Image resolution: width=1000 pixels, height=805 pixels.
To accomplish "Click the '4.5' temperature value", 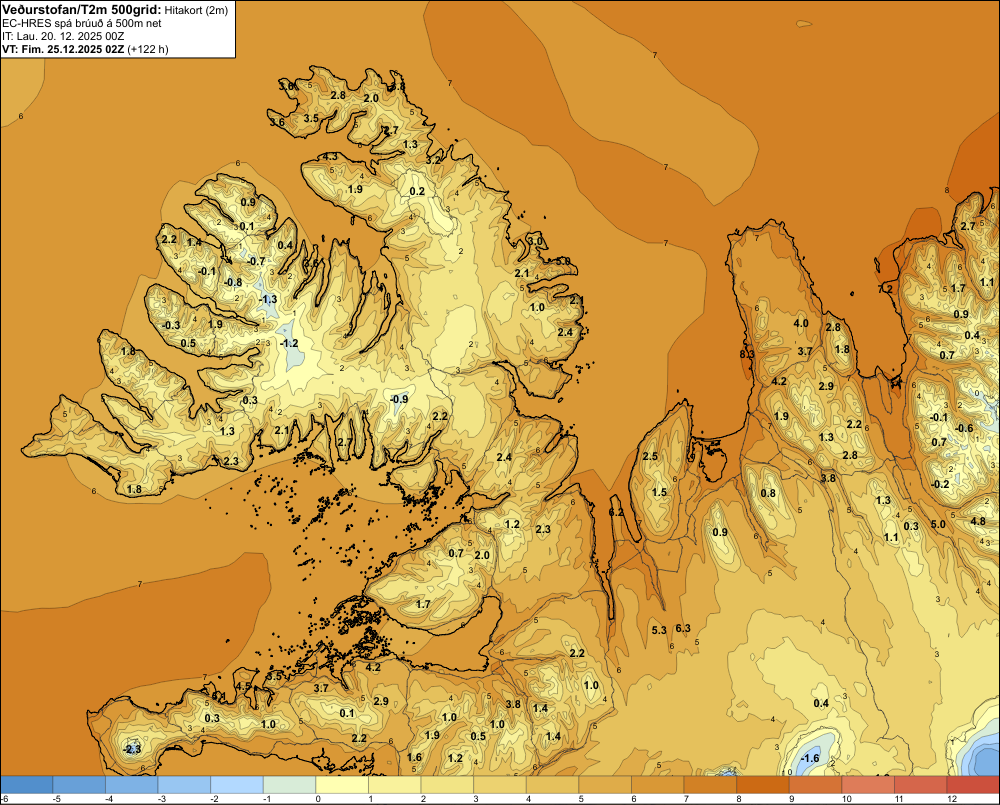I will click(x=244, y=686).
